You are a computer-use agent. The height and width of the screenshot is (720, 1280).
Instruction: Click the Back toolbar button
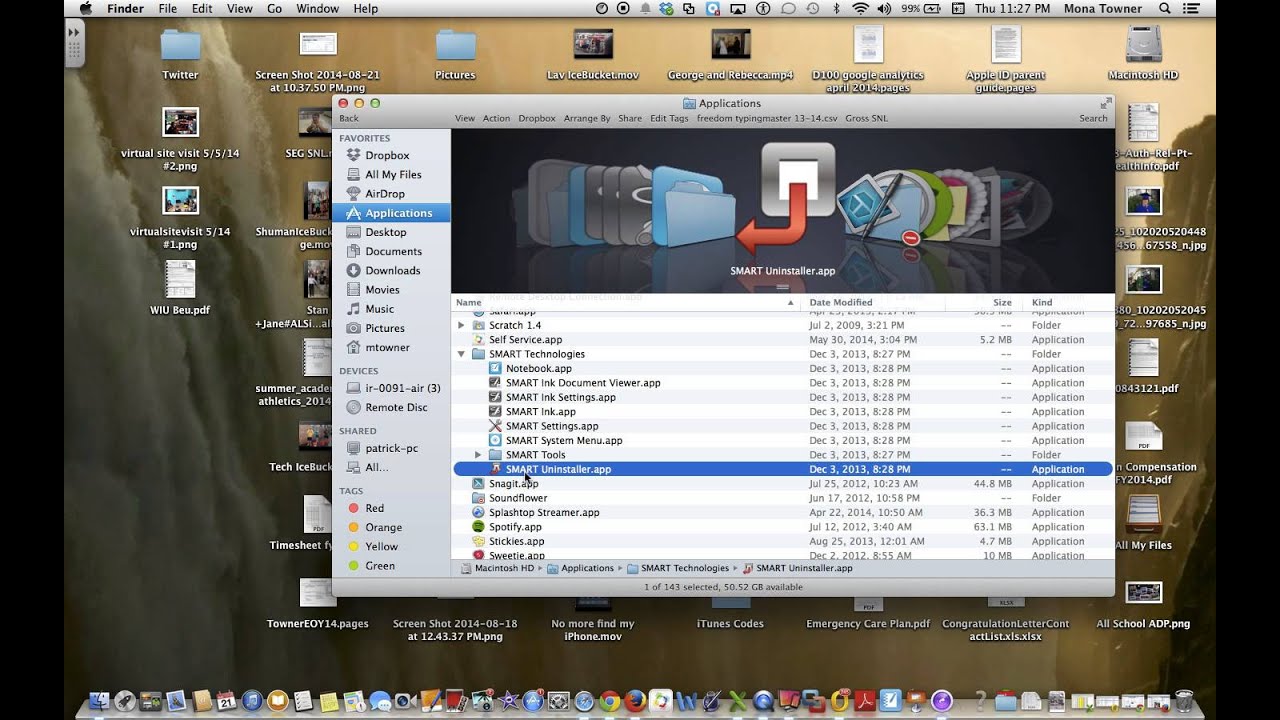(x=348, y=118)
